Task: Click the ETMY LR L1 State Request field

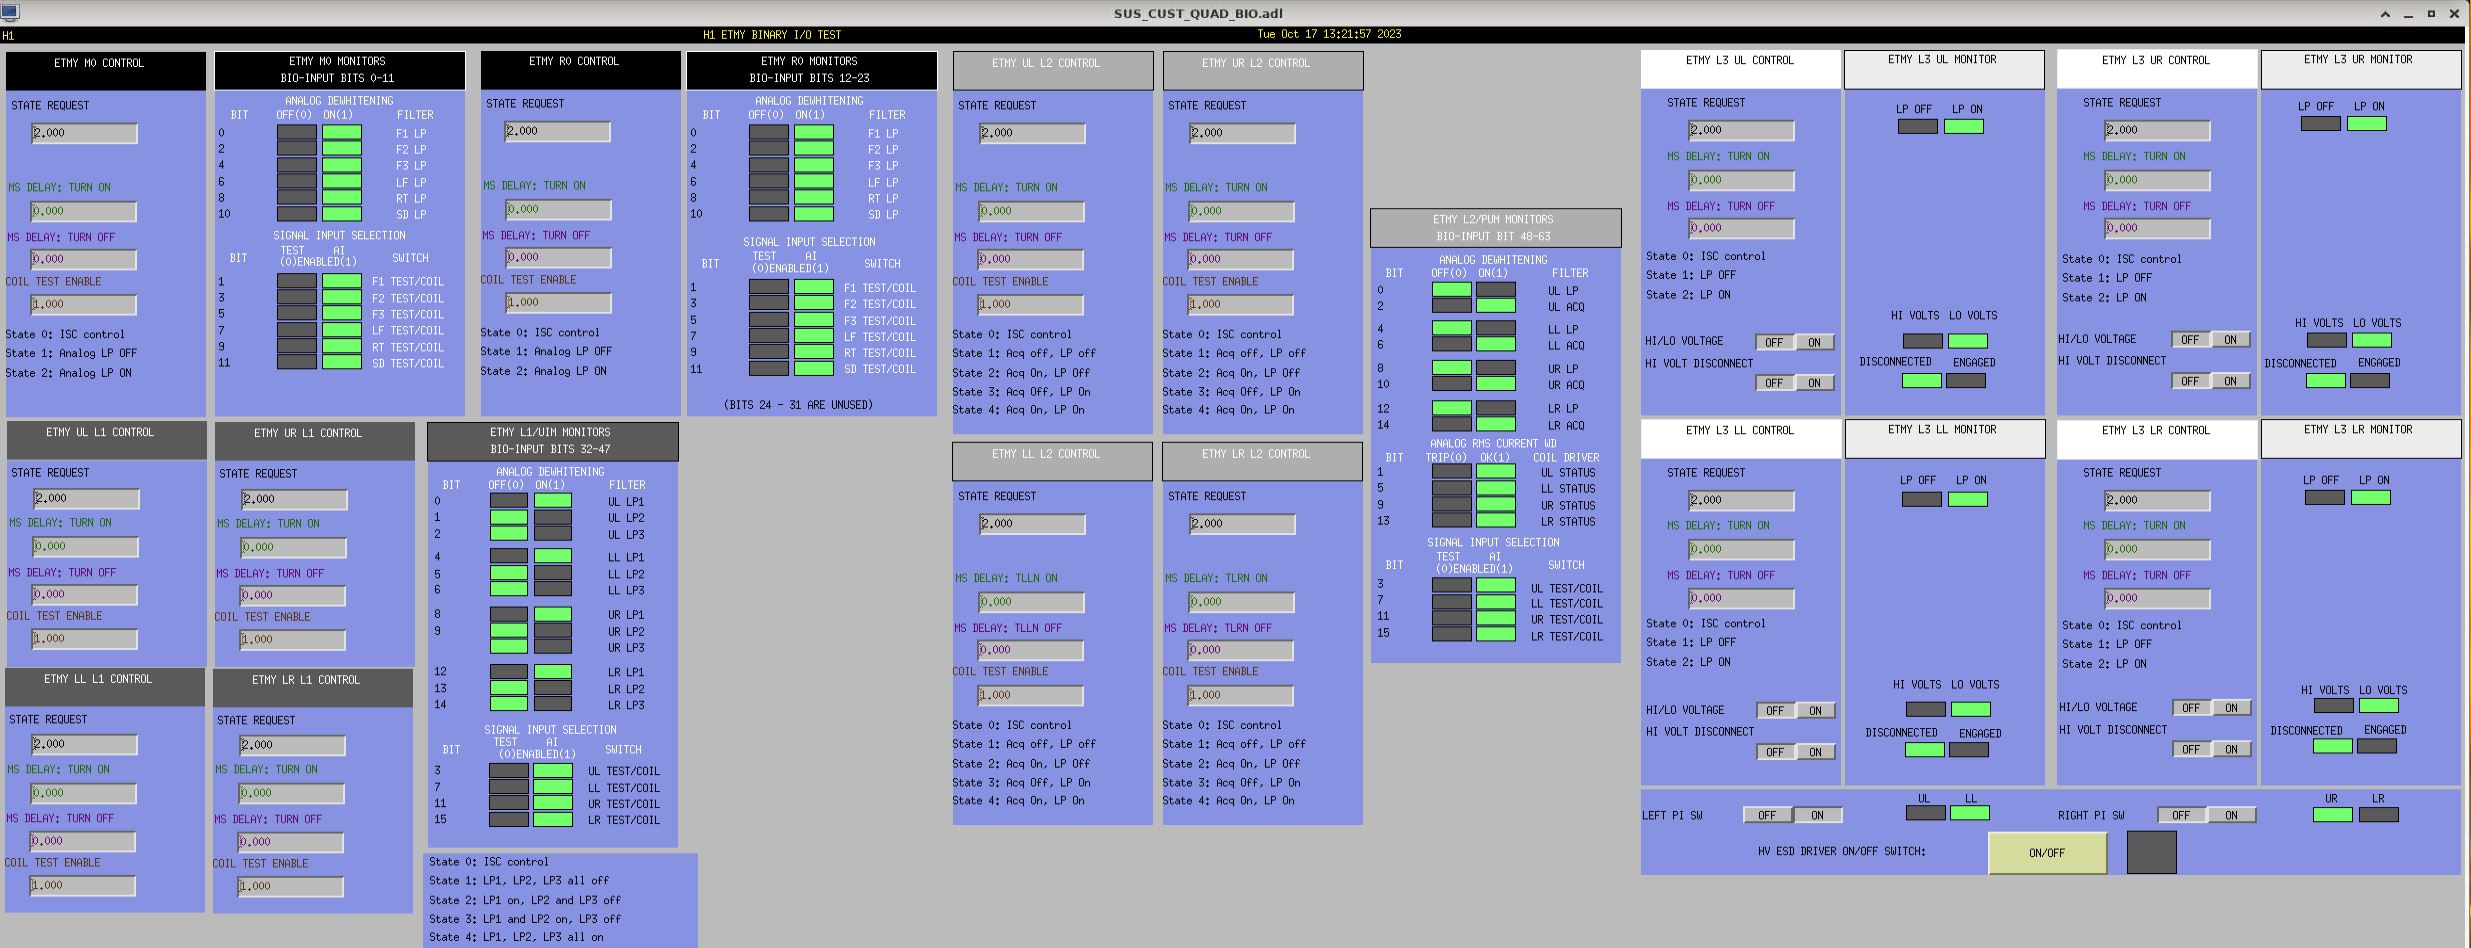Action: pos(292,745)
